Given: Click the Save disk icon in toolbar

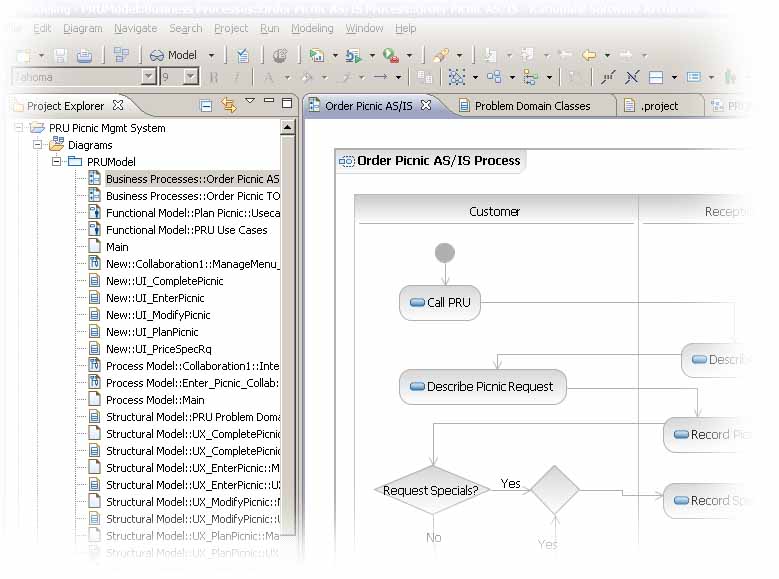Looking at the screenshot, I should (61, 55).
